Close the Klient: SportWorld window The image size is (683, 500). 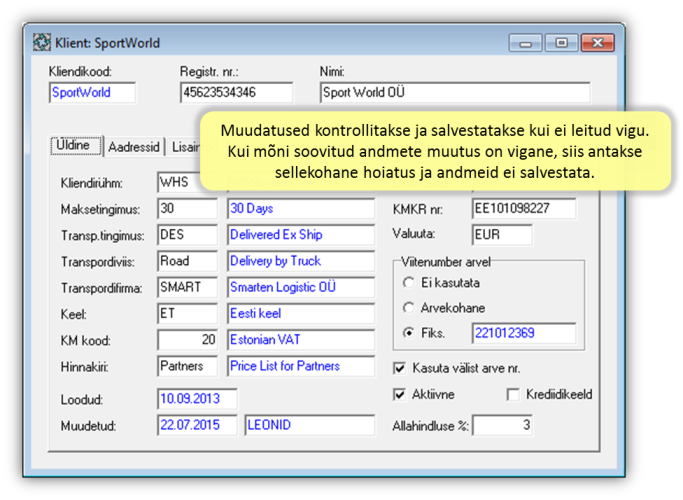click(x=598, y=43)
